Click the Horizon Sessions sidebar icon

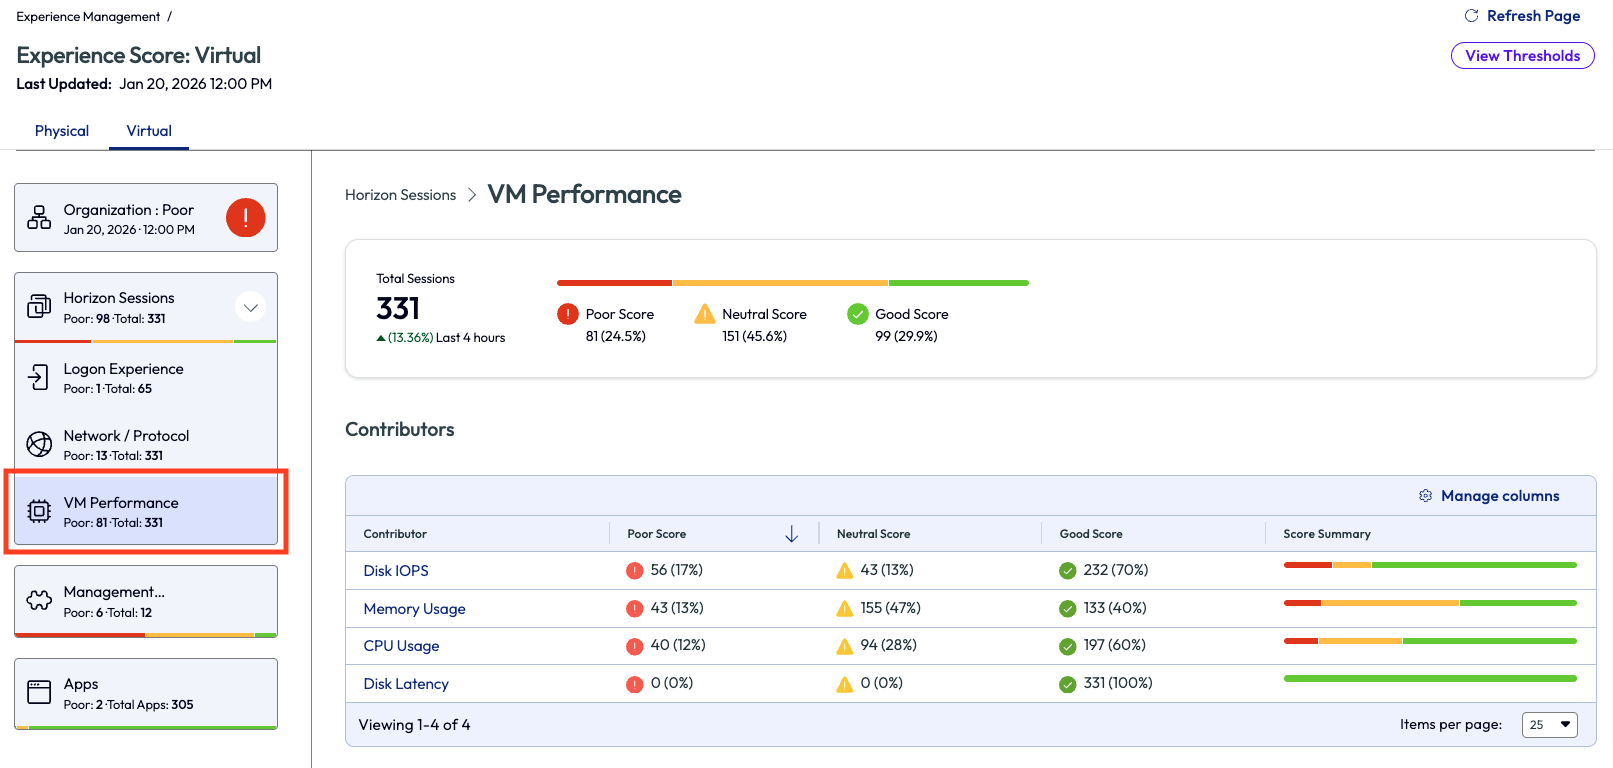point(39,307)
